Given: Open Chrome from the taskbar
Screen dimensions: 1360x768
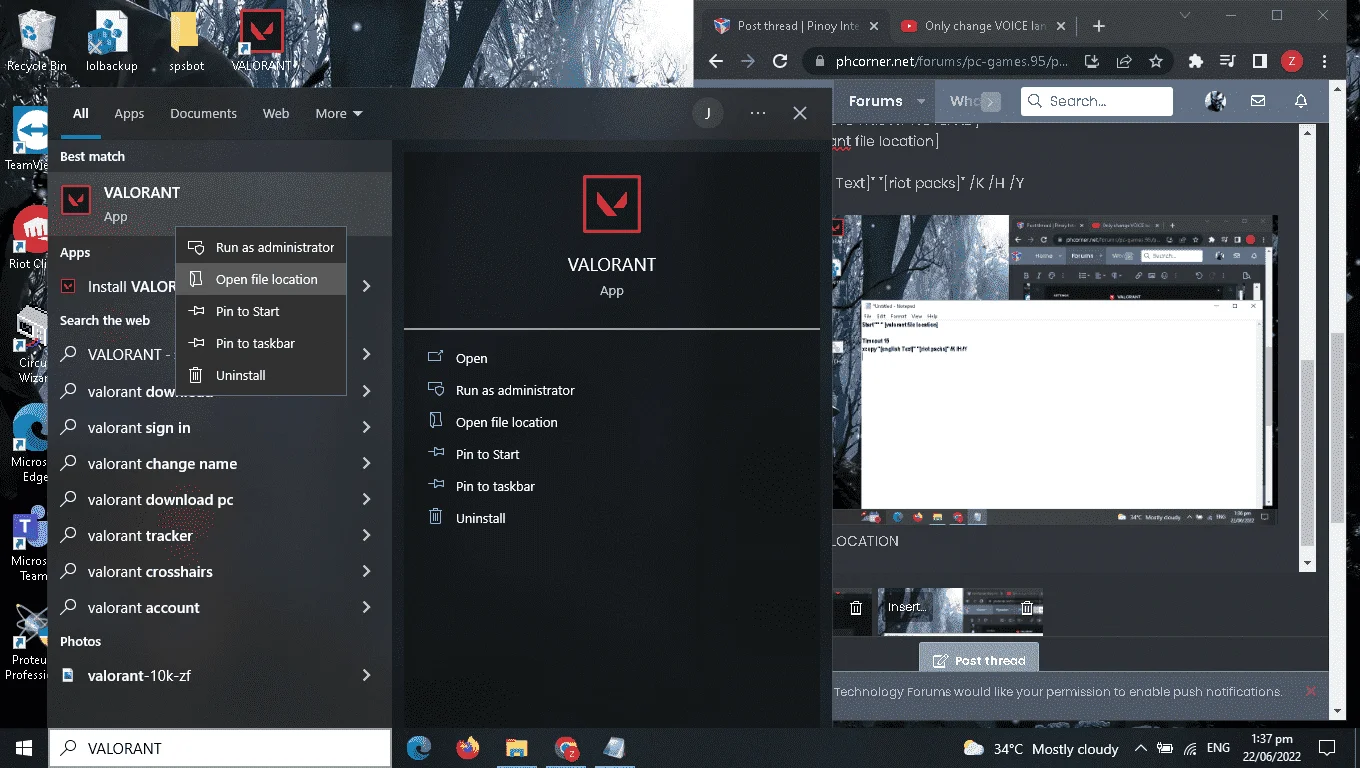Looking at the screenshot, I should [x=566, y=748].
